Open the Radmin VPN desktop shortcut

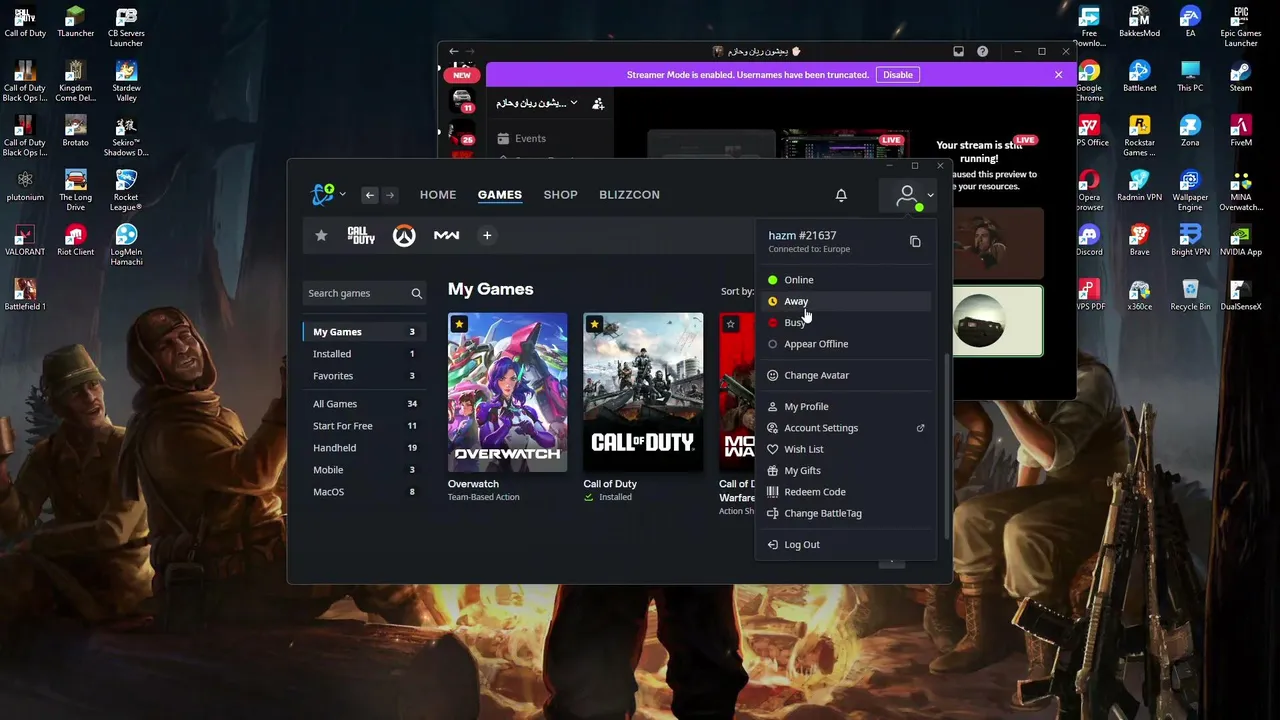click(1140, 186)
